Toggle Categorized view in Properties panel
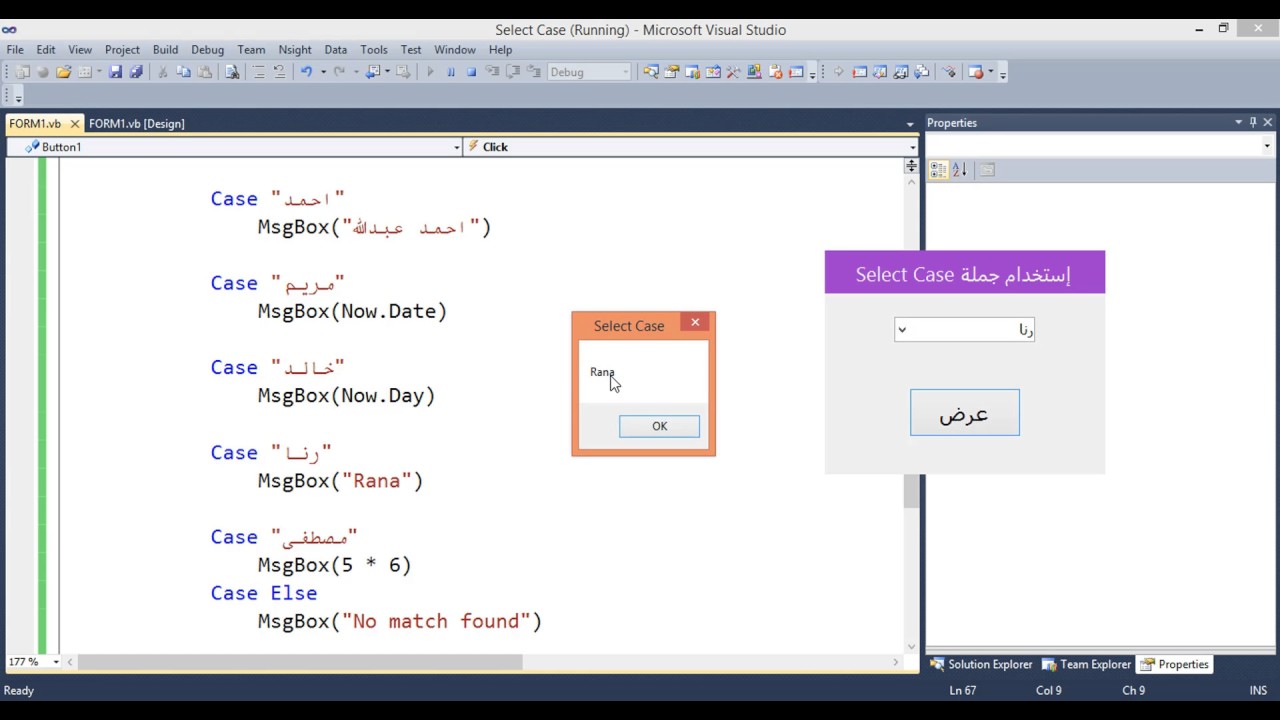 click(938, 170)
